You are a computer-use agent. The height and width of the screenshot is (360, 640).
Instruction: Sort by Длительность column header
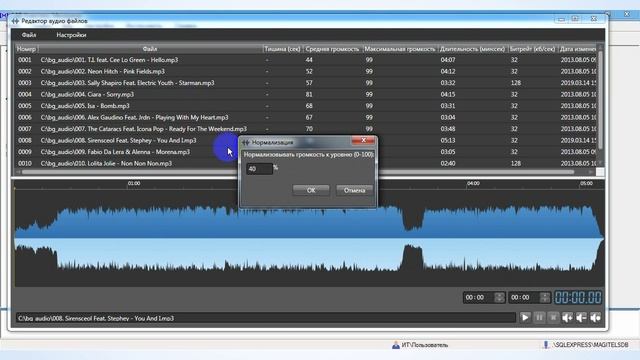coord(473,49)
